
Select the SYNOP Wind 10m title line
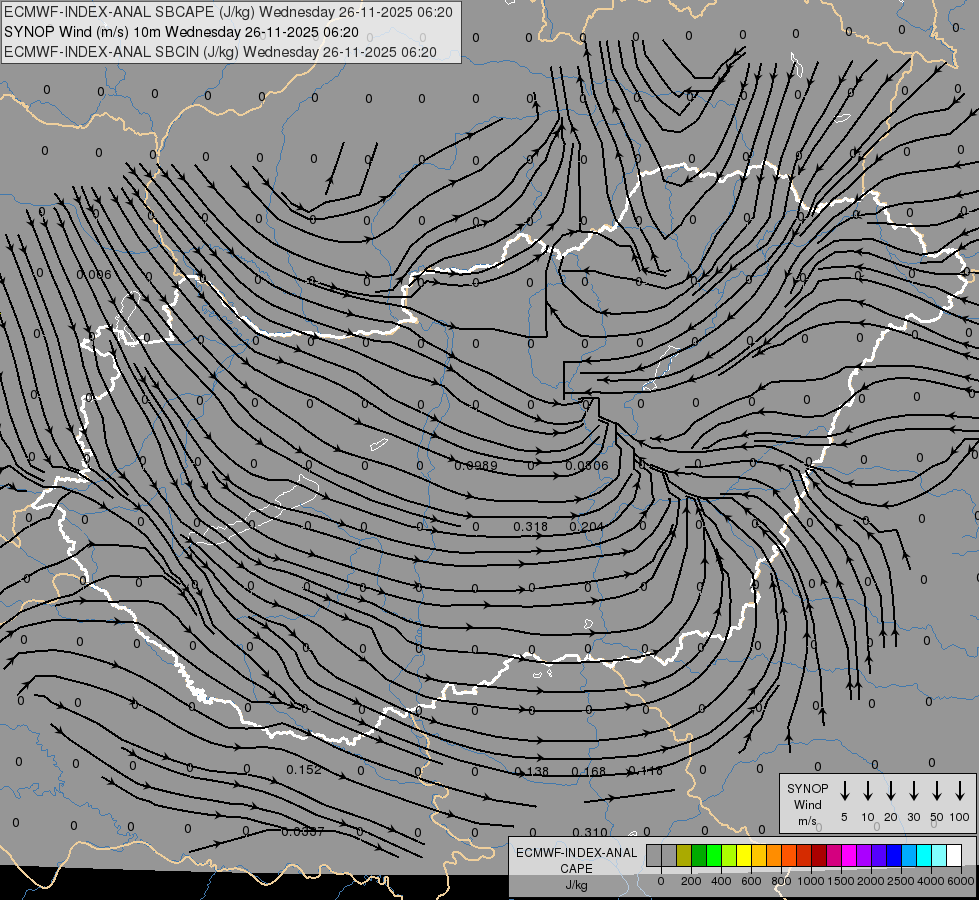pyautogui.click(x=181, y=32)
